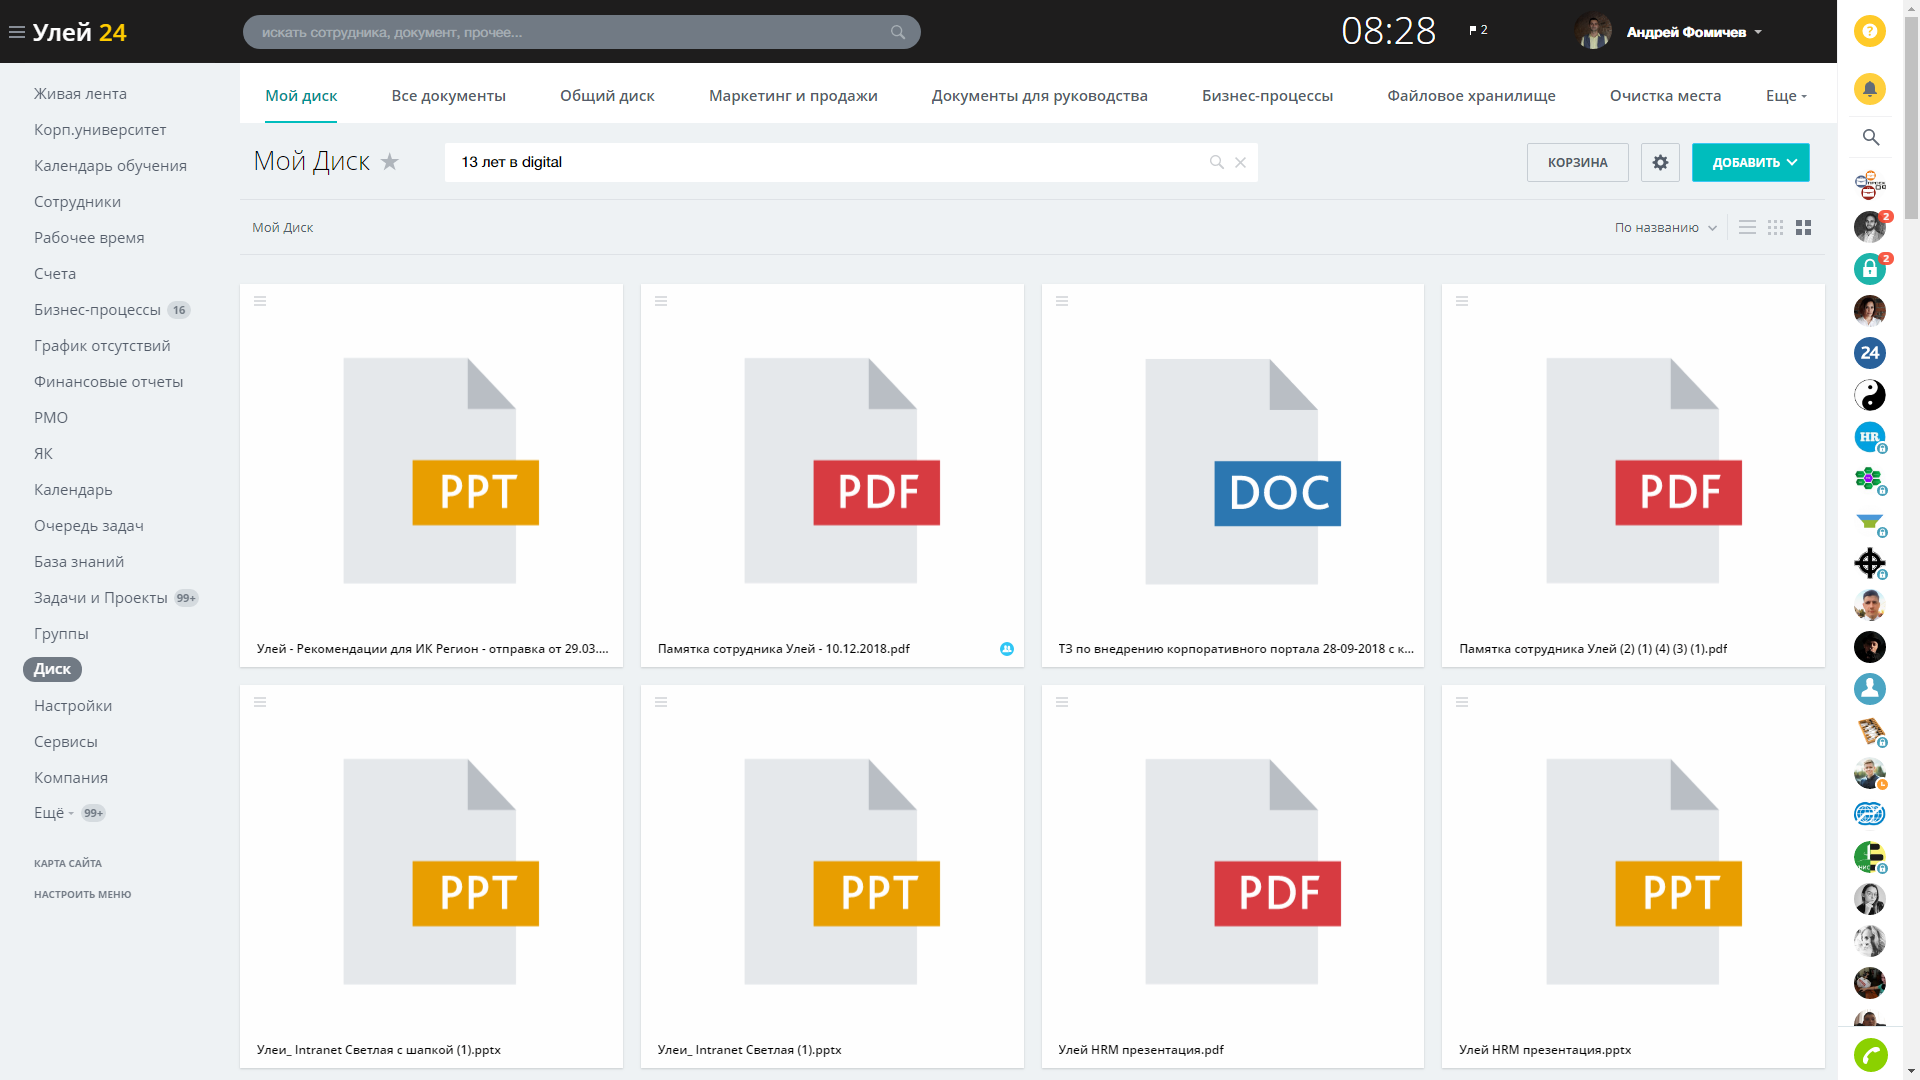Click the green phone call button
The image size is (1920, 1080).
click(1870, 1055)
